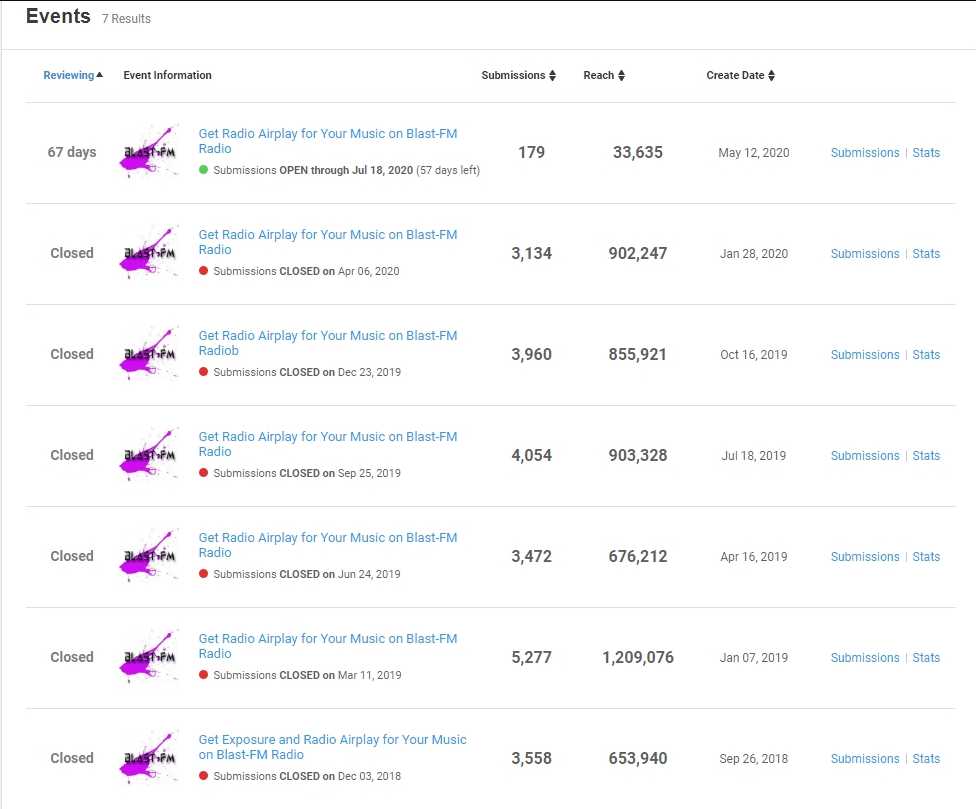The image size is (976, 809).
Task: Click submissions count 4,054
Action: [x=531, y=455]
